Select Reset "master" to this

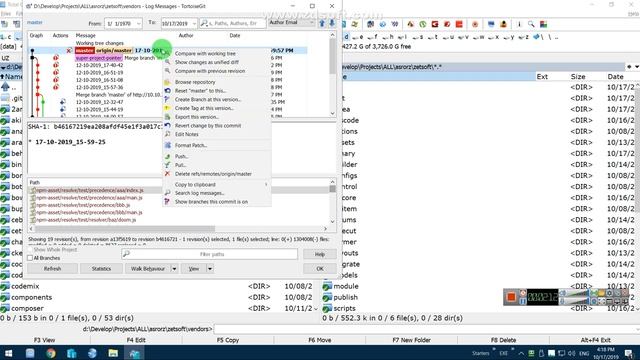(200, 91)
